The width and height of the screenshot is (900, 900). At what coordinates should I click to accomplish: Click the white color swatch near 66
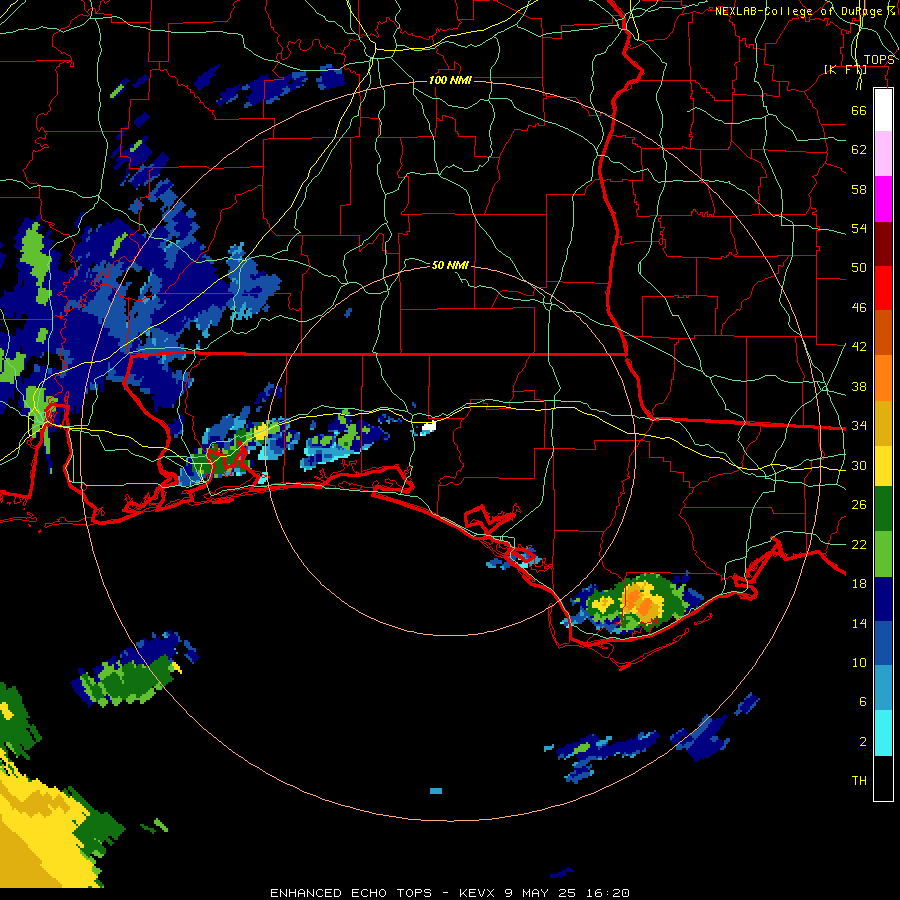883,110
